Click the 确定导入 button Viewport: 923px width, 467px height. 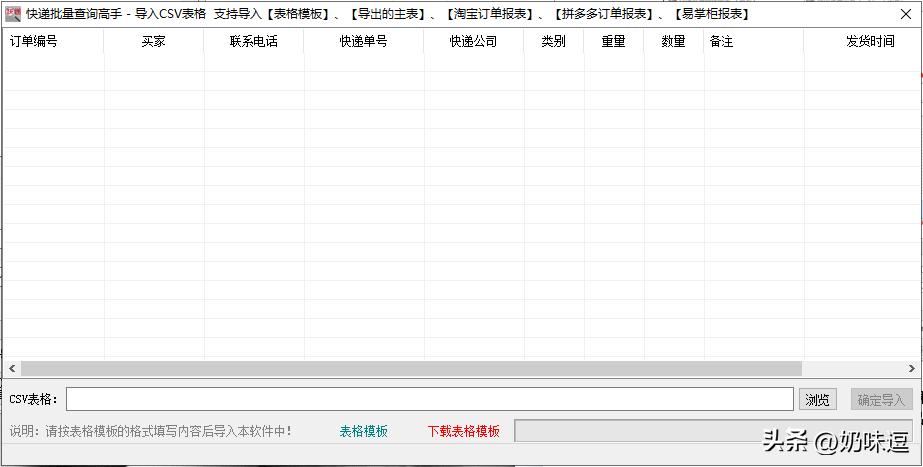(x=882, y=400)
